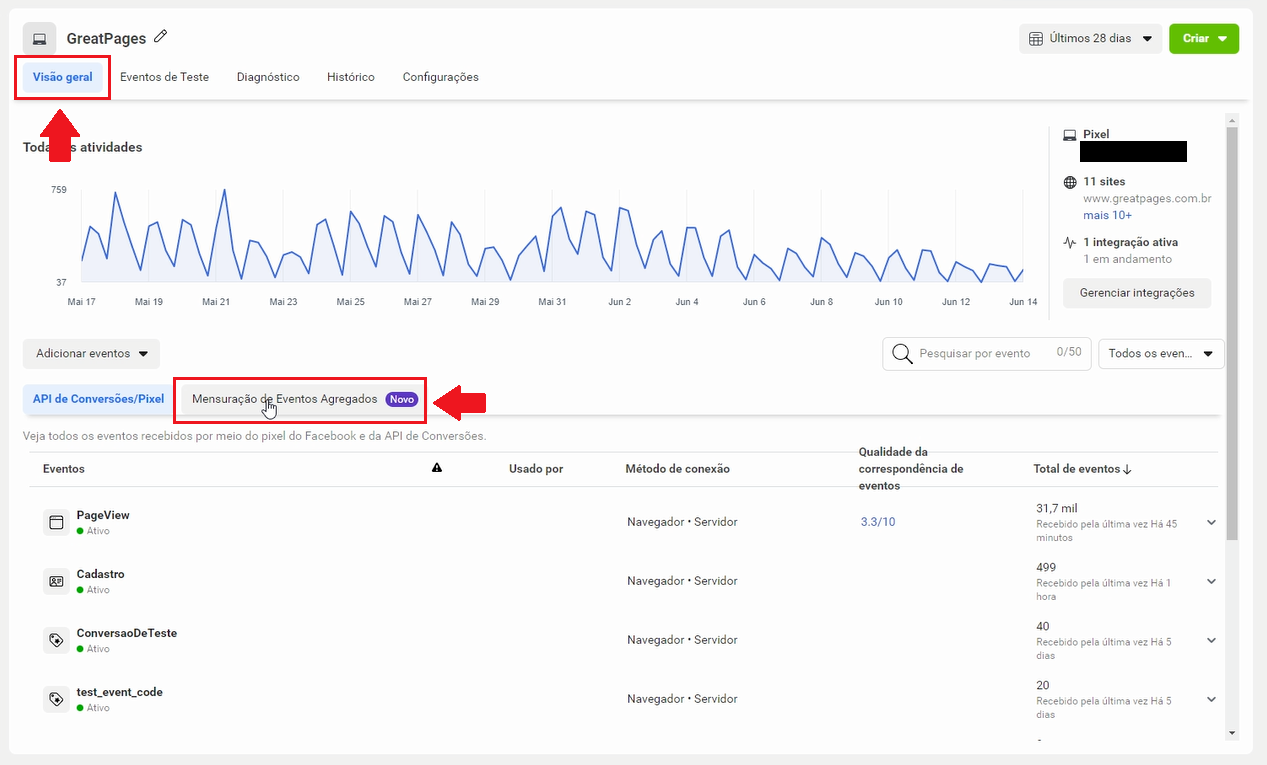Image resolution: width=1267 pixels, height=765 pixels.
Task: Click the scrollbar up arrow
Action: tap(1232, 119)
